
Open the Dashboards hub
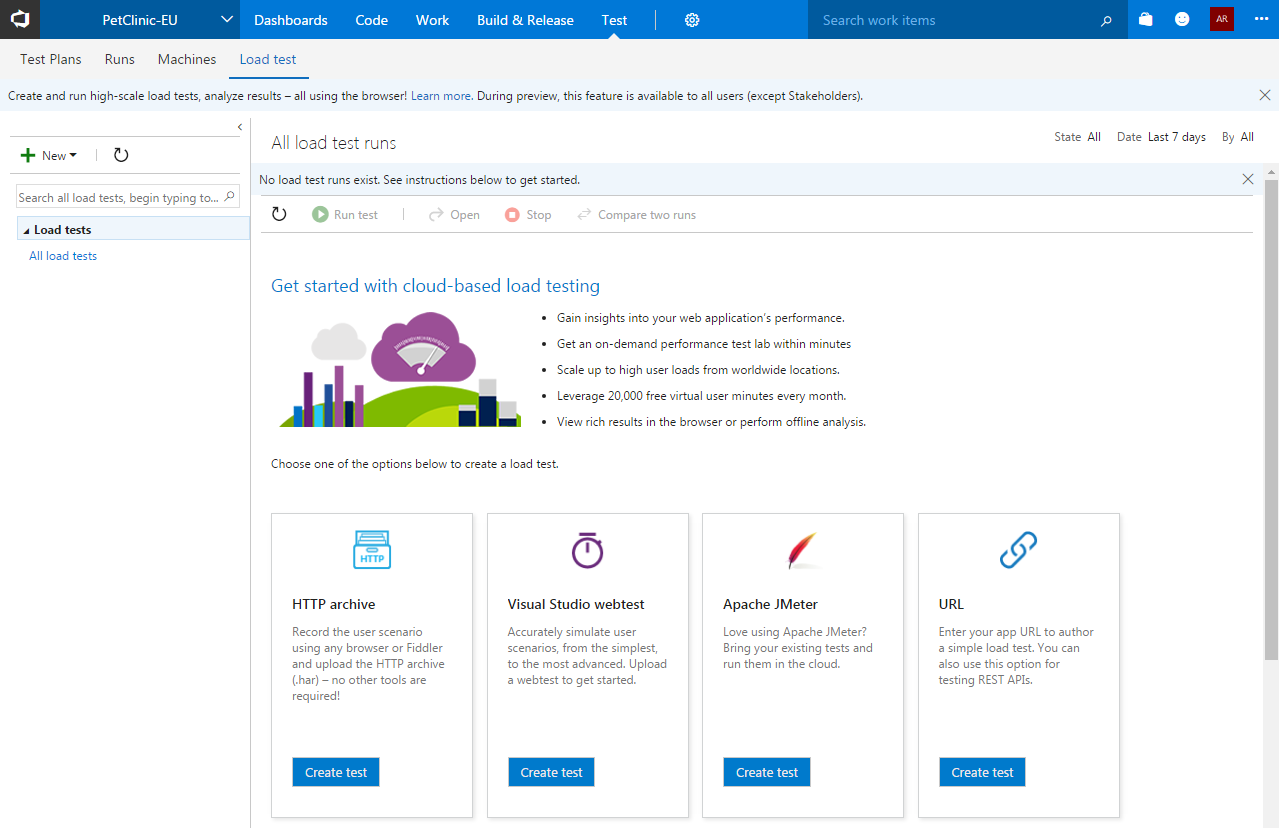(x=291, y=20)
